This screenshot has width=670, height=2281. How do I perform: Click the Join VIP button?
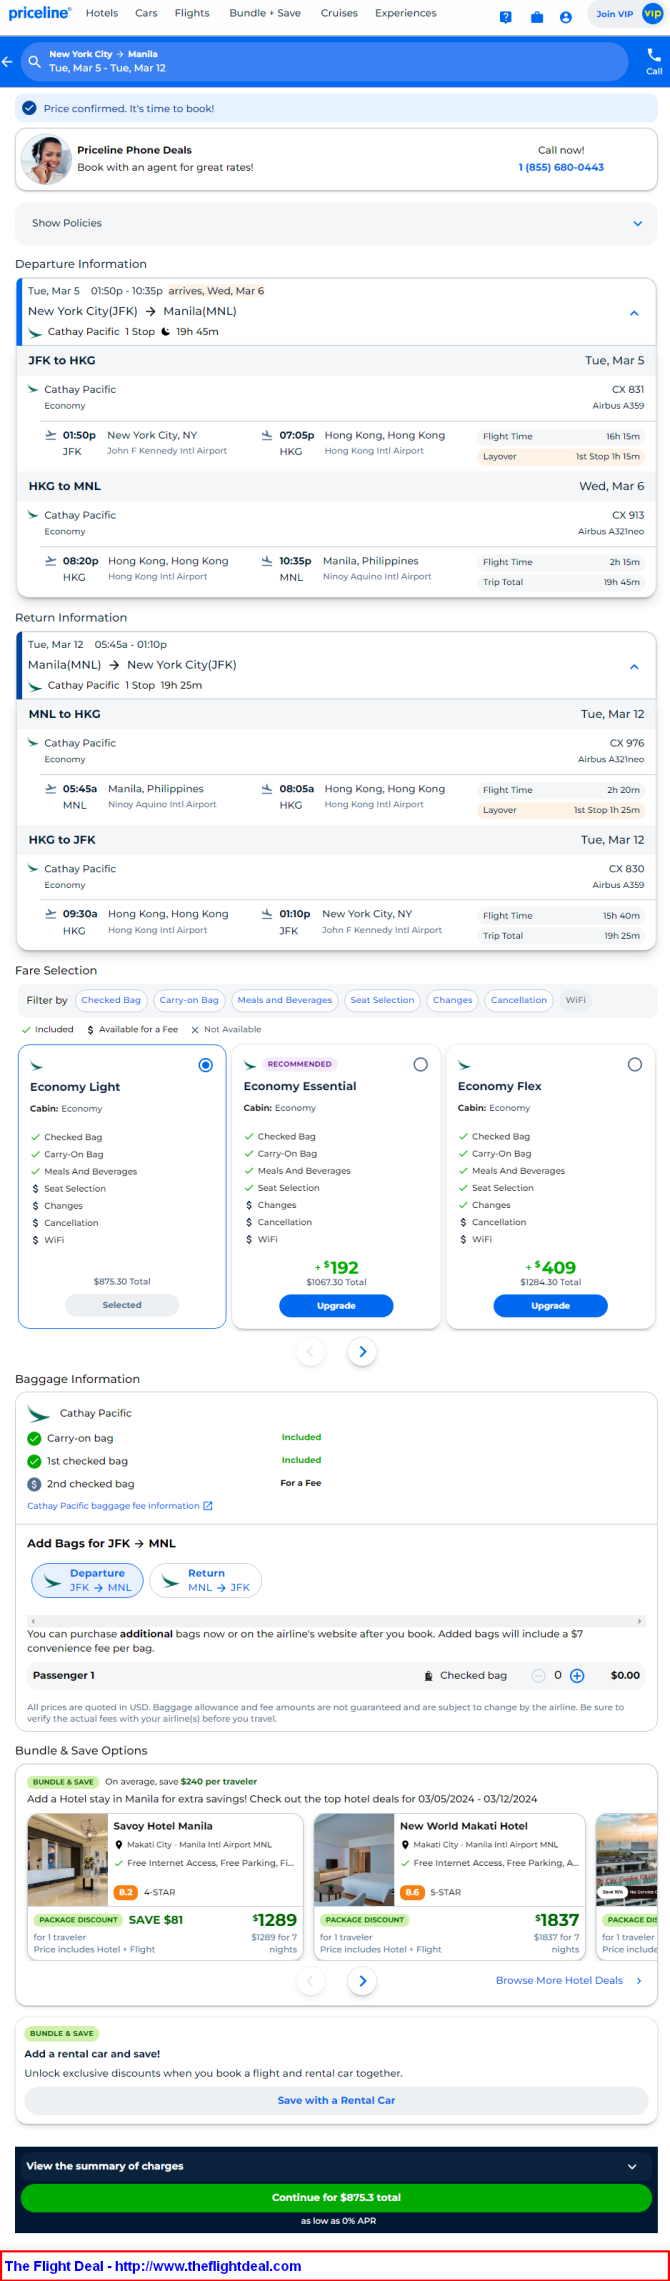click(614, 14)
